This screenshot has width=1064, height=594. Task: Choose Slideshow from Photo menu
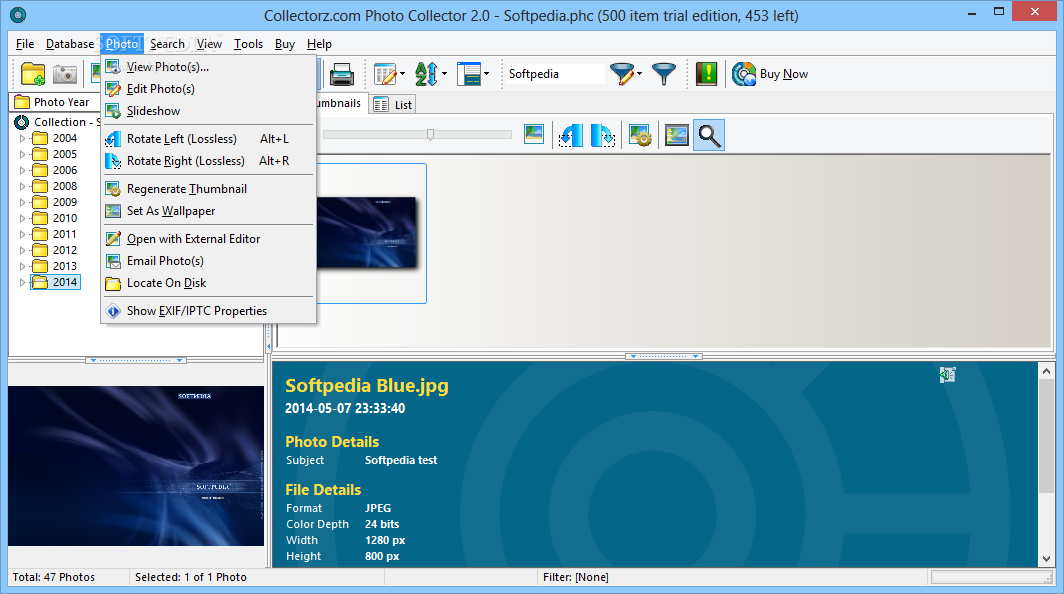click(x=208, y=111)
